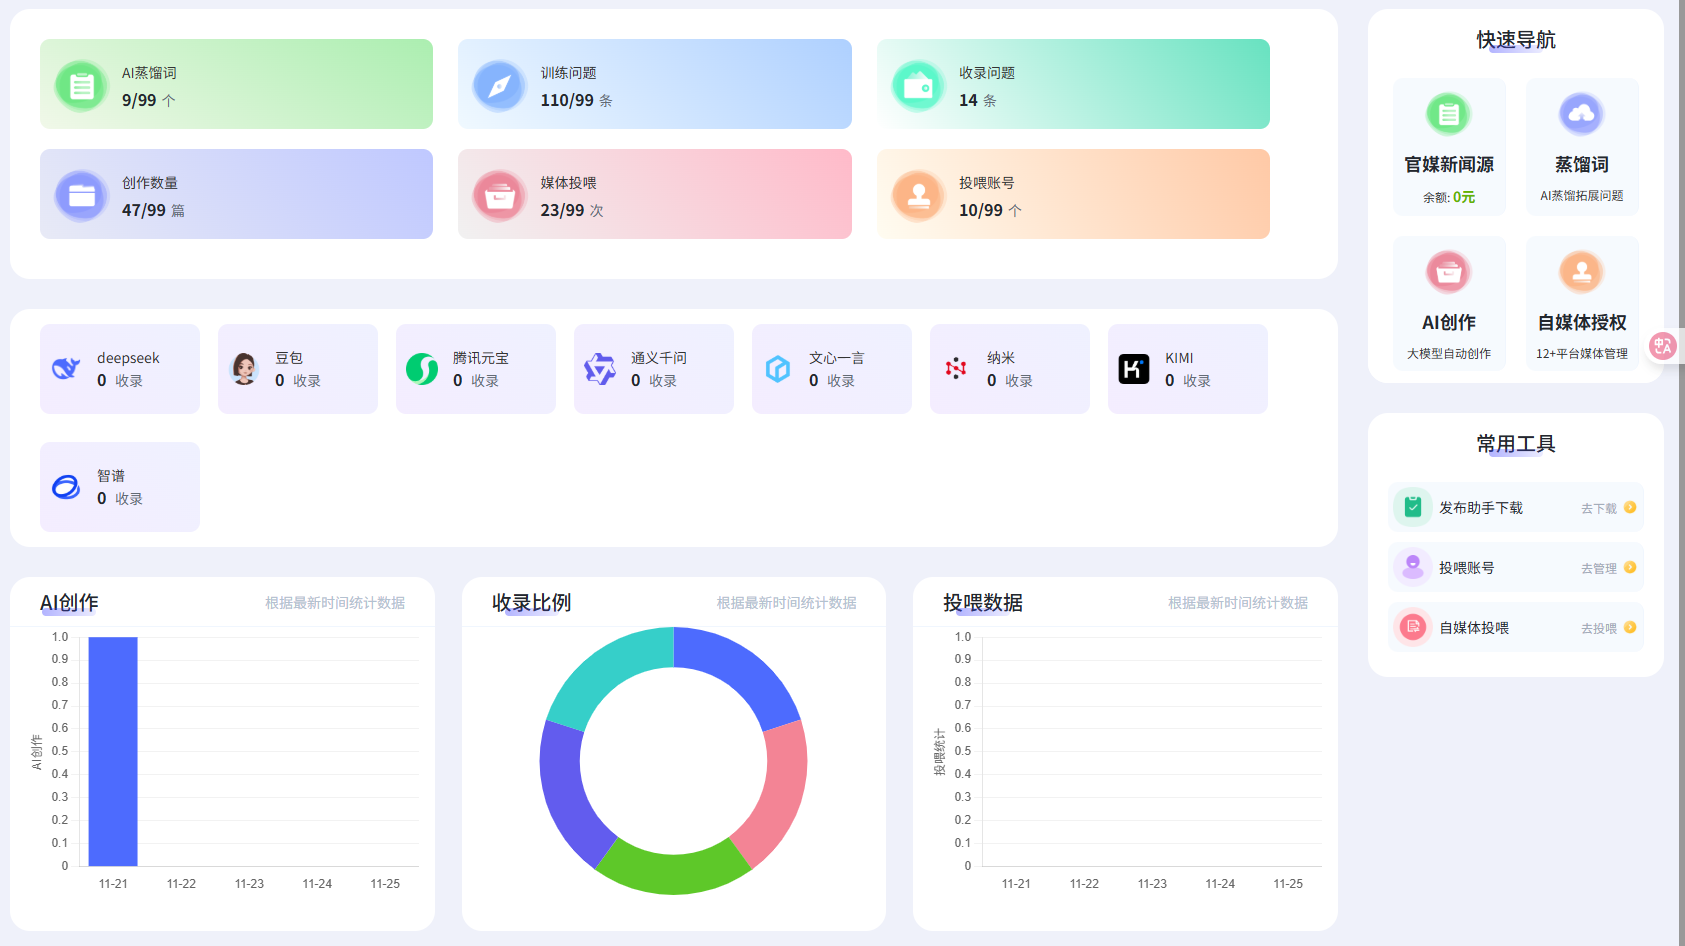Open 官媒新闻源 via its green document icon

[x=1449, y=114]
